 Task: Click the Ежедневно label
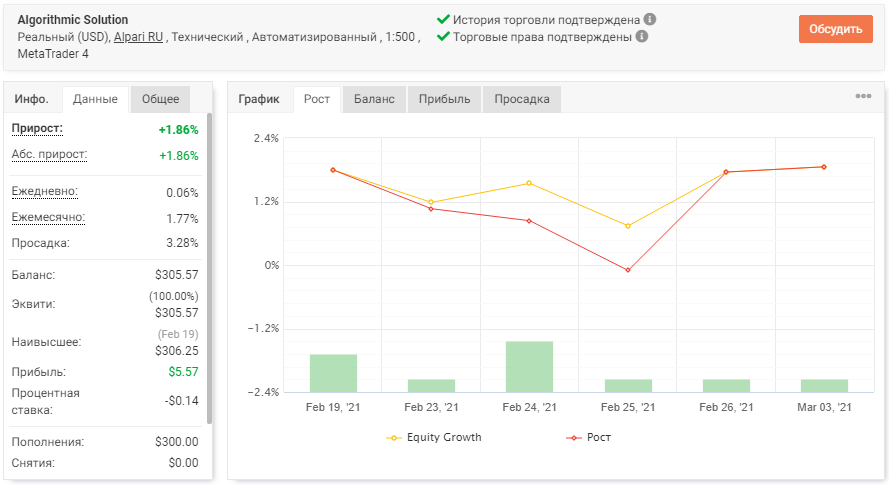(45, 192)
